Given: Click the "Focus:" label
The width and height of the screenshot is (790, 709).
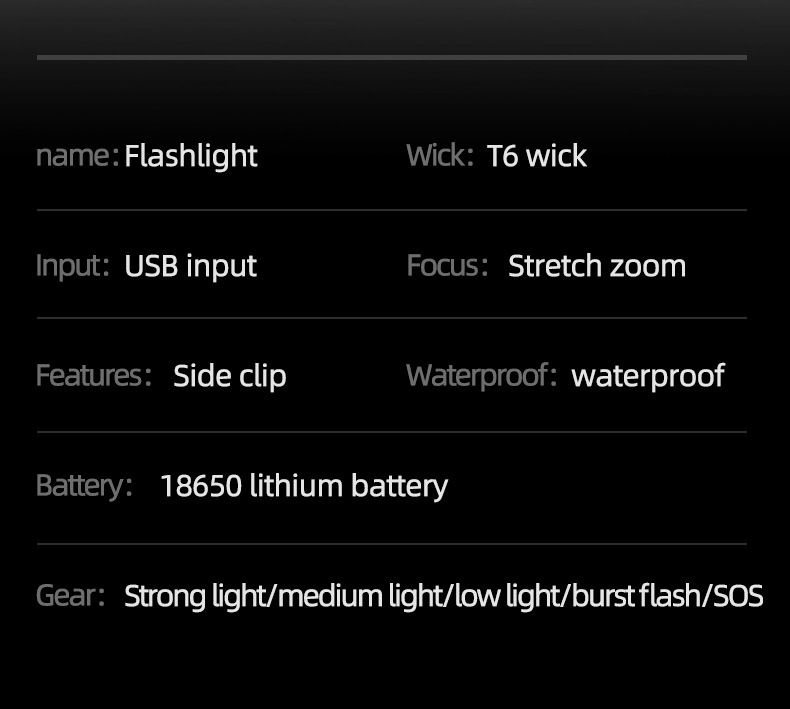Looking at the screenshot, I should click(x=447, y=266).
